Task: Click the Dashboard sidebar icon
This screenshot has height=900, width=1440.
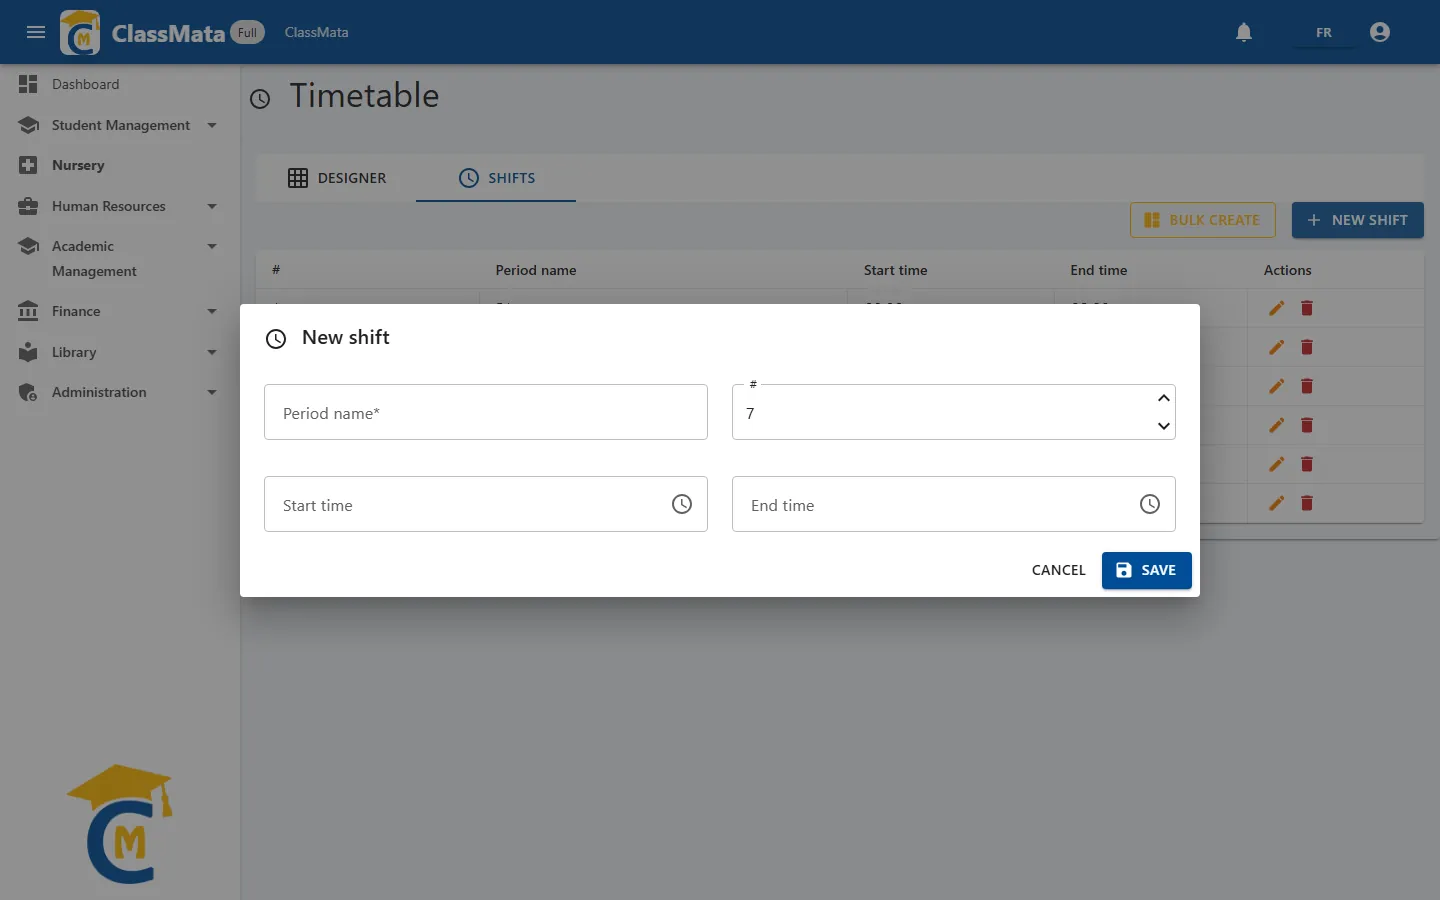Action: coord(28,84)
